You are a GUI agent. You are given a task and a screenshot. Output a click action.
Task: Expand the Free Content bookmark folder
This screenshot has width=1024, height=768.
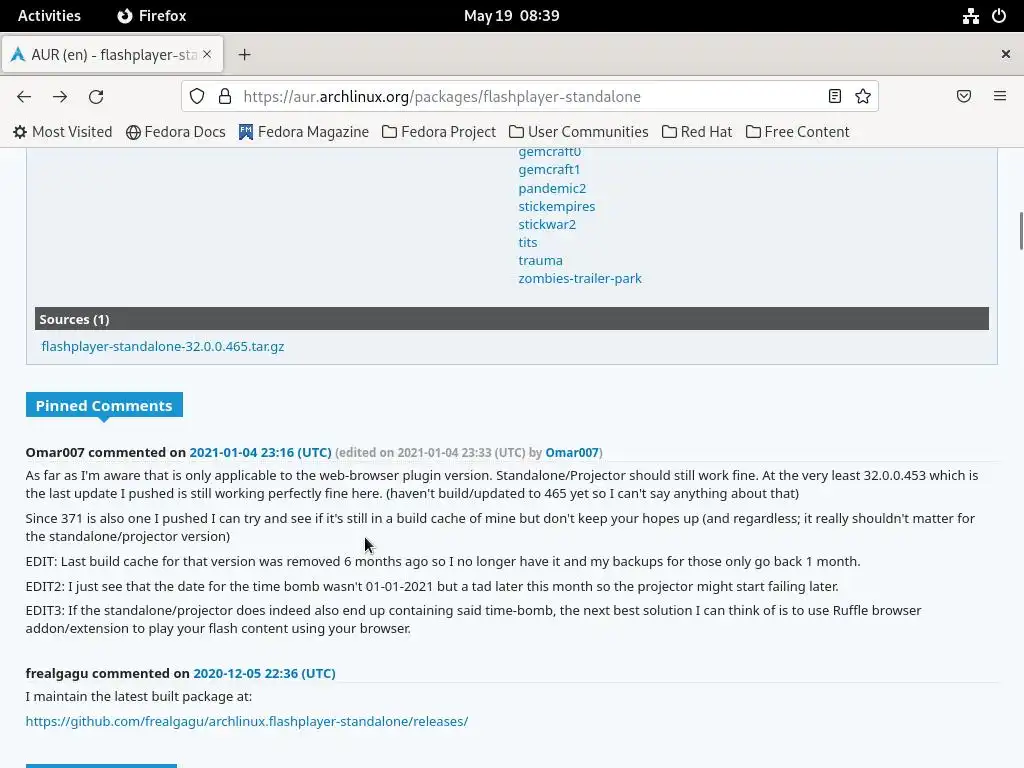point(797,132)
